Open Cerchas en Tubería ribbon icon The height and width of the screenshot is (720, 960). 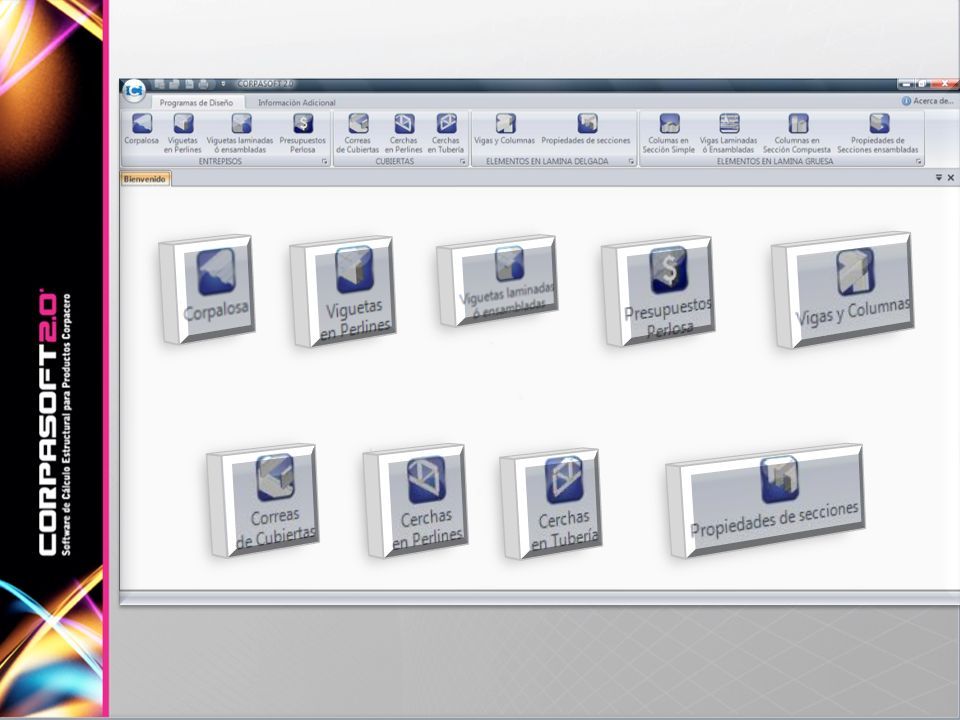tap(446, 133)
